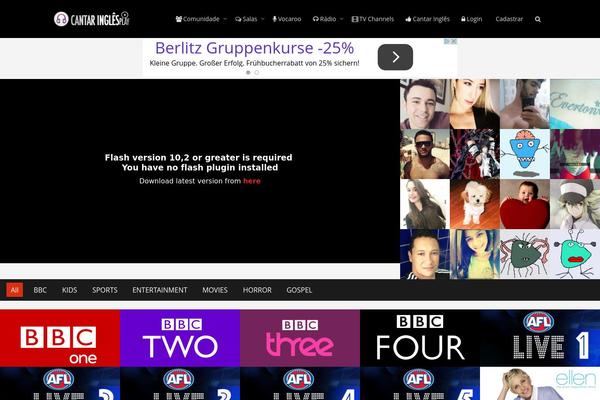Click the blonde woman profile avatar
600x400 pixels.
click(475, 104)
